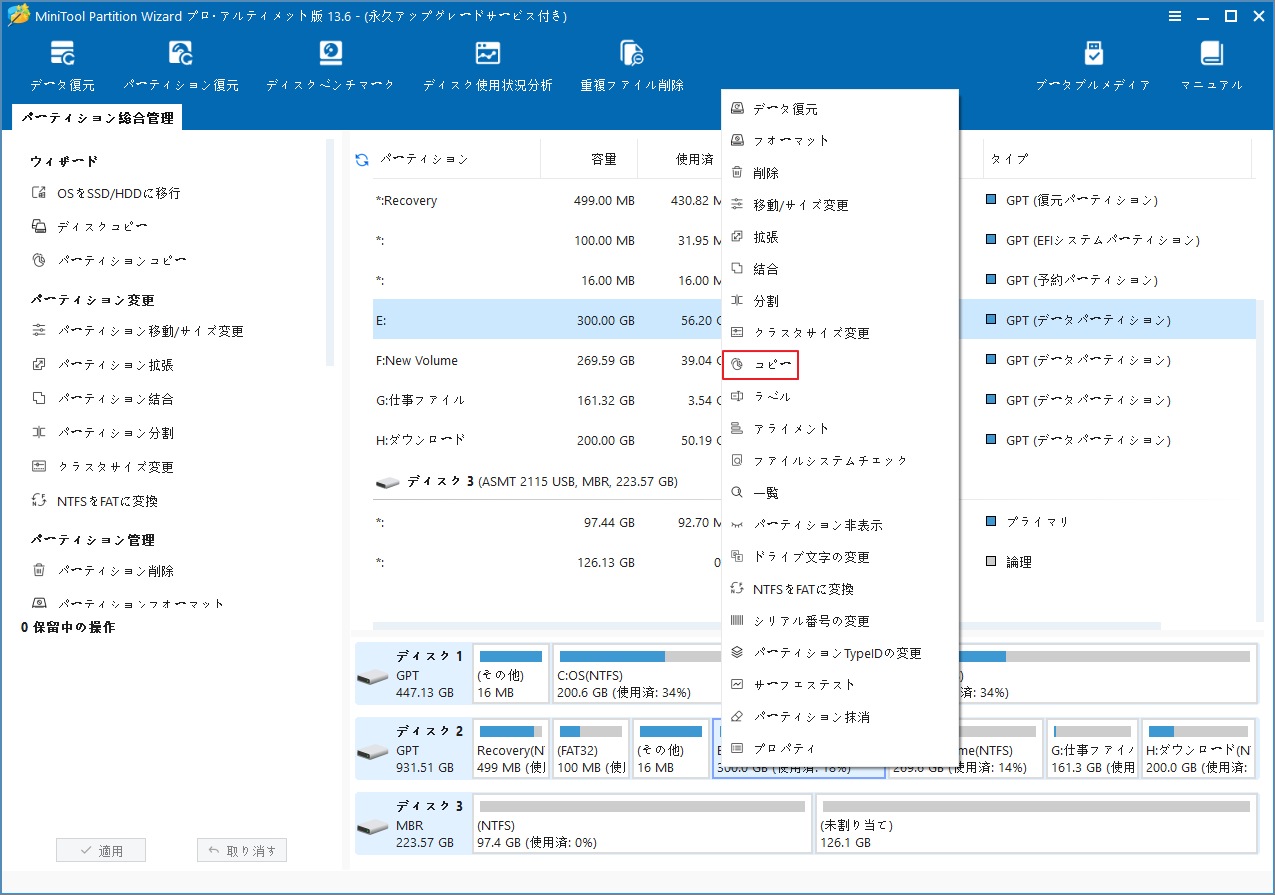
Task: Select Data Recovery (データ復元) in context menu
Action: point(840,109)
